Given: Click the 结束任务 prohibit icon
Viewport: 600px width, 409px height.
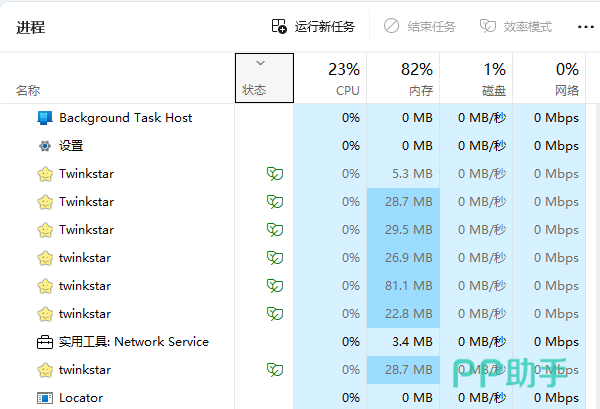Looking at the screenshot, I should [391, 26].
